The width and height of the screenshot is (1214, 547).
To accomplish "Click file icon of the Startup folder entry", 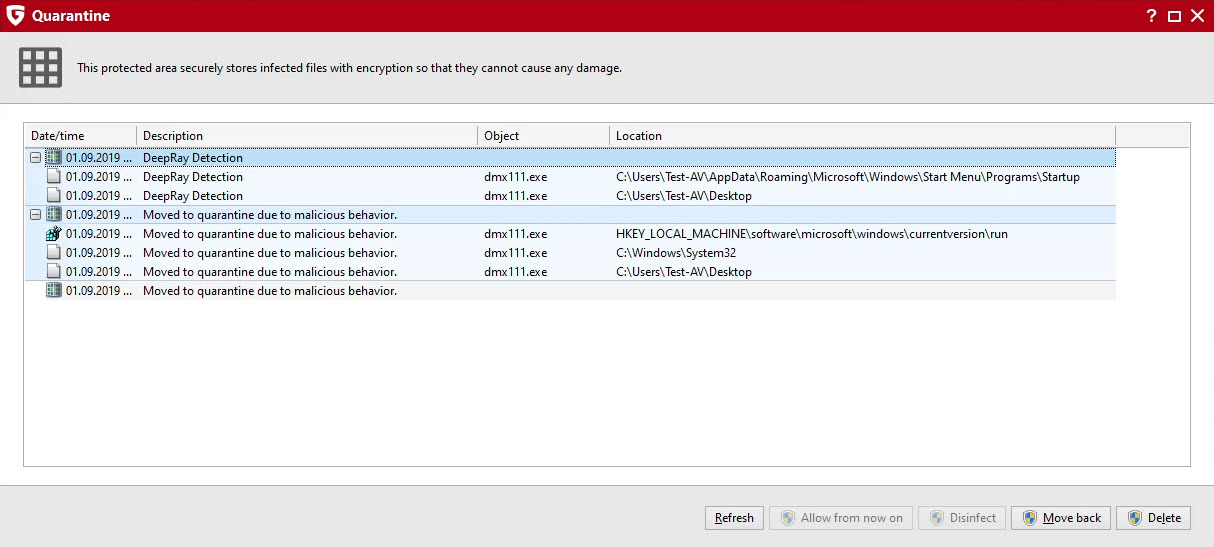I will tap(54, 177).
